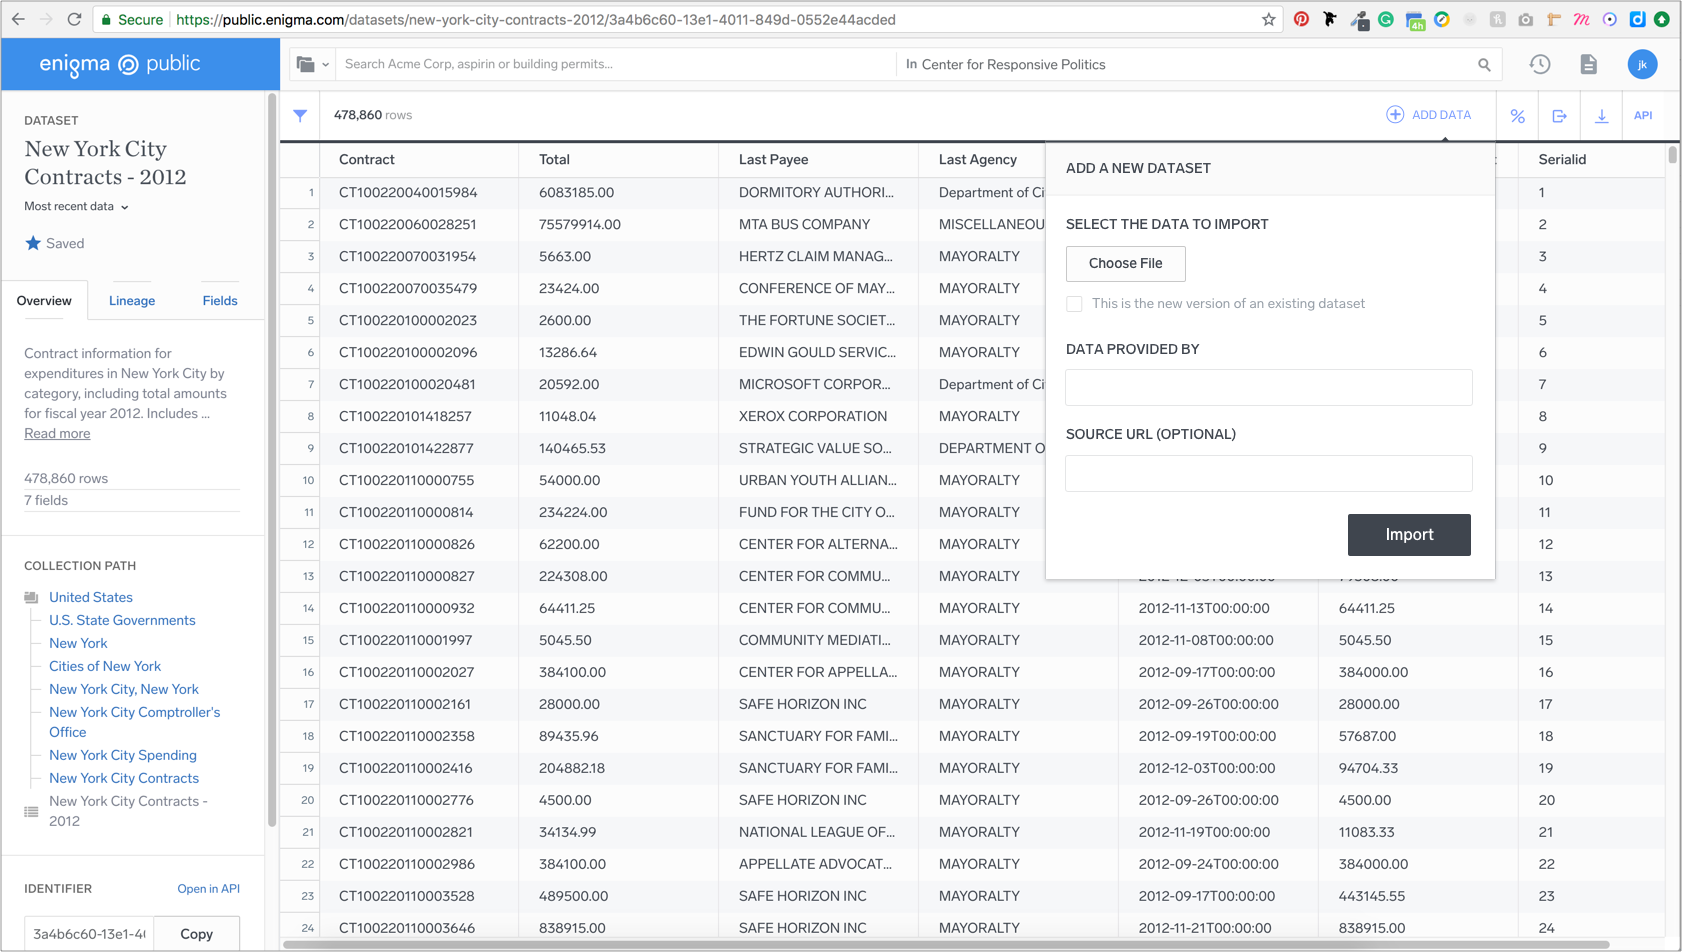The width and height of the screenshot is (1682, 952).
Task: Select cell MTA BUS COMPANY
Action: coord(818,224)
